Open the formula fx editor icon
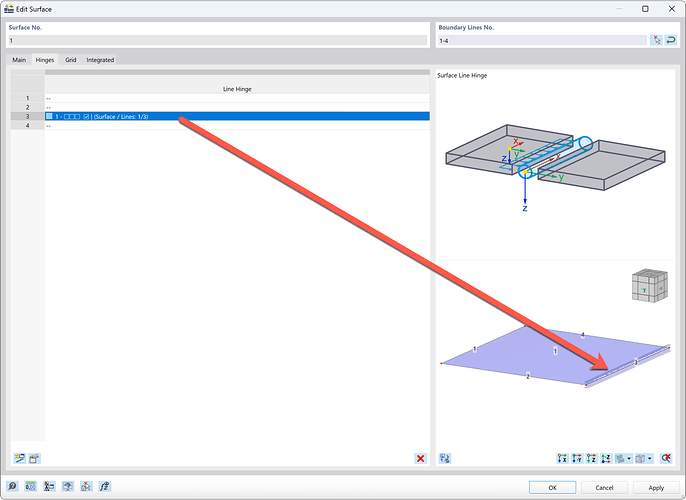This screenshot has width=686, height=500. pos(105,486)
